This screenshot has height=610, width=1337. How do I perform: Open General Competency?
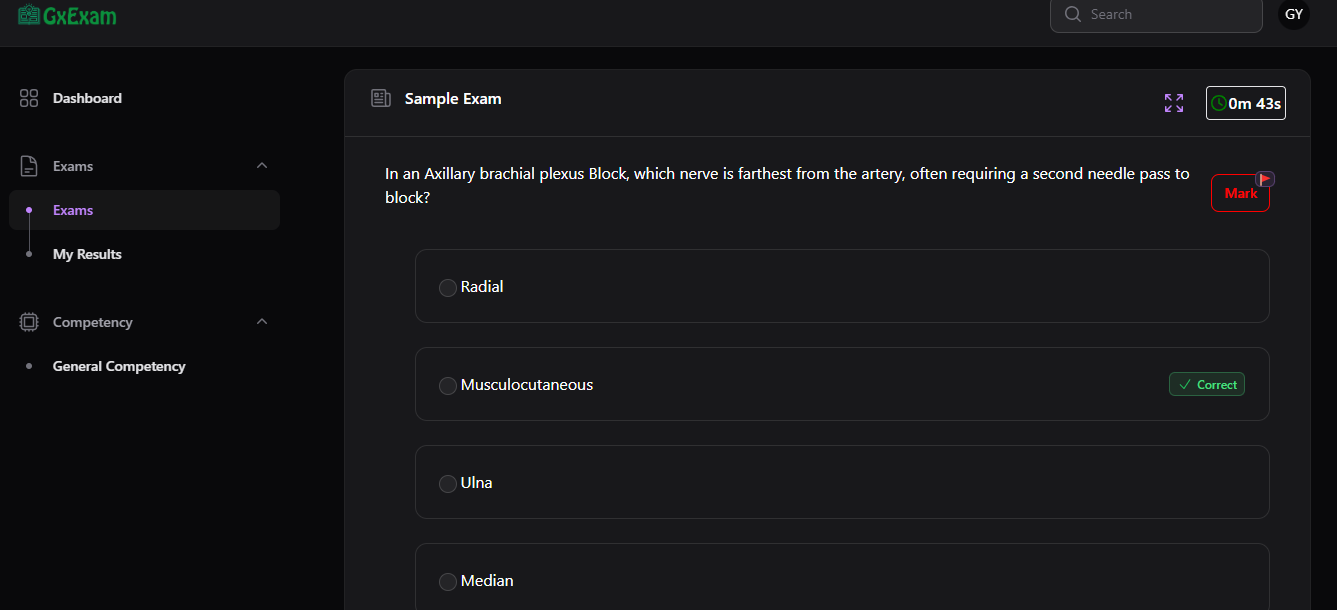pos(119,366)
